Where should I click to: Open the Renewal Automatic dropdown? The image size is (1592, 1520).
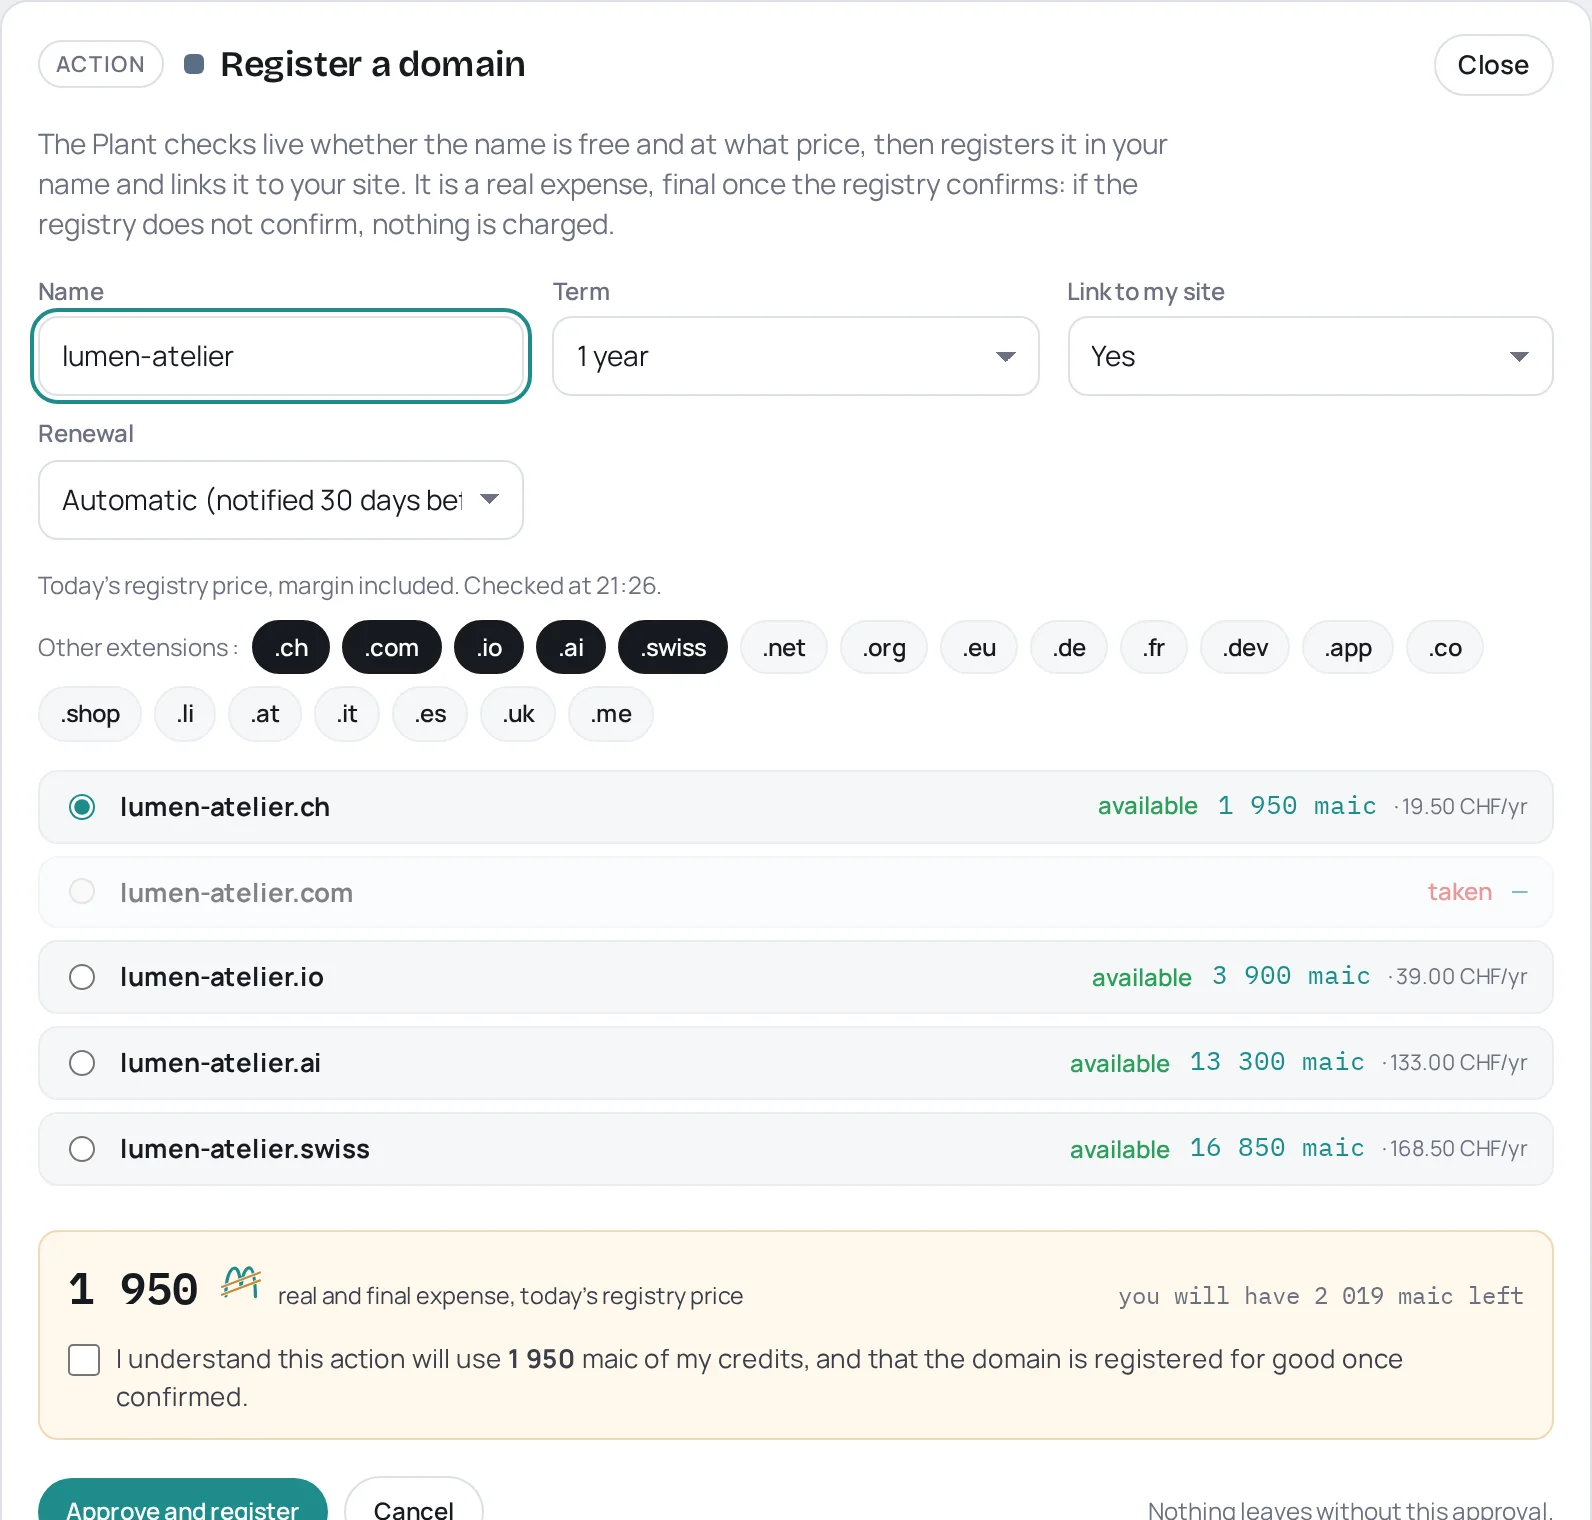point(281,500)
